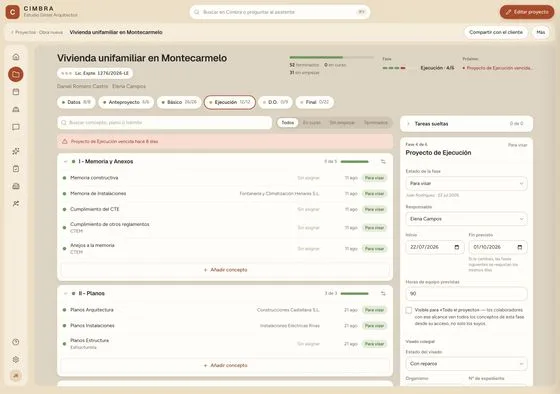560x394 pixels.
Task: Click Añadir concepto under II - Planos
Action: [225, 365]
